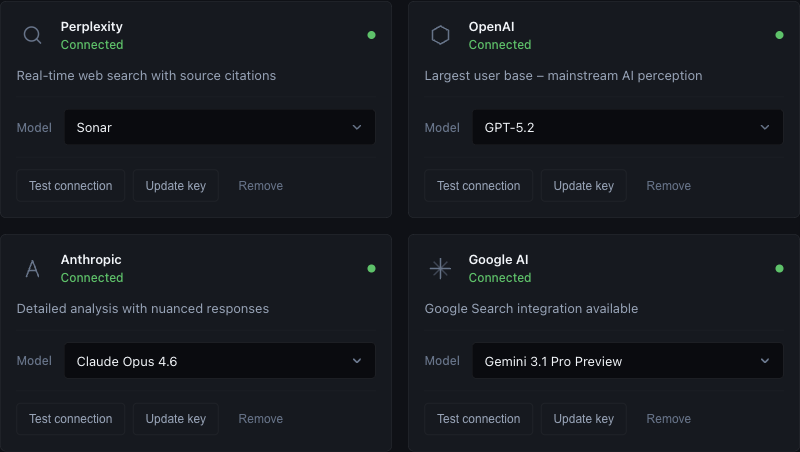Click the Perplexity provider name
Image resolution: width=800 pixels, height=452 pixels.
tap(91, 27)
